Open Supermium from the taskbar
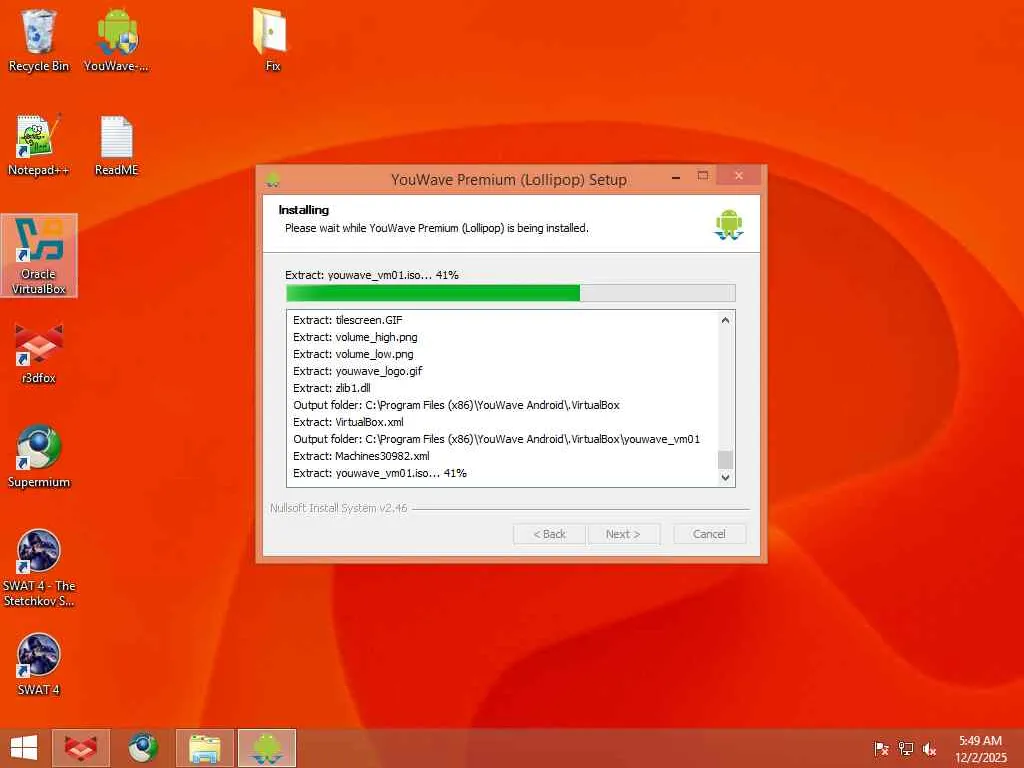 tap(142, 748)
